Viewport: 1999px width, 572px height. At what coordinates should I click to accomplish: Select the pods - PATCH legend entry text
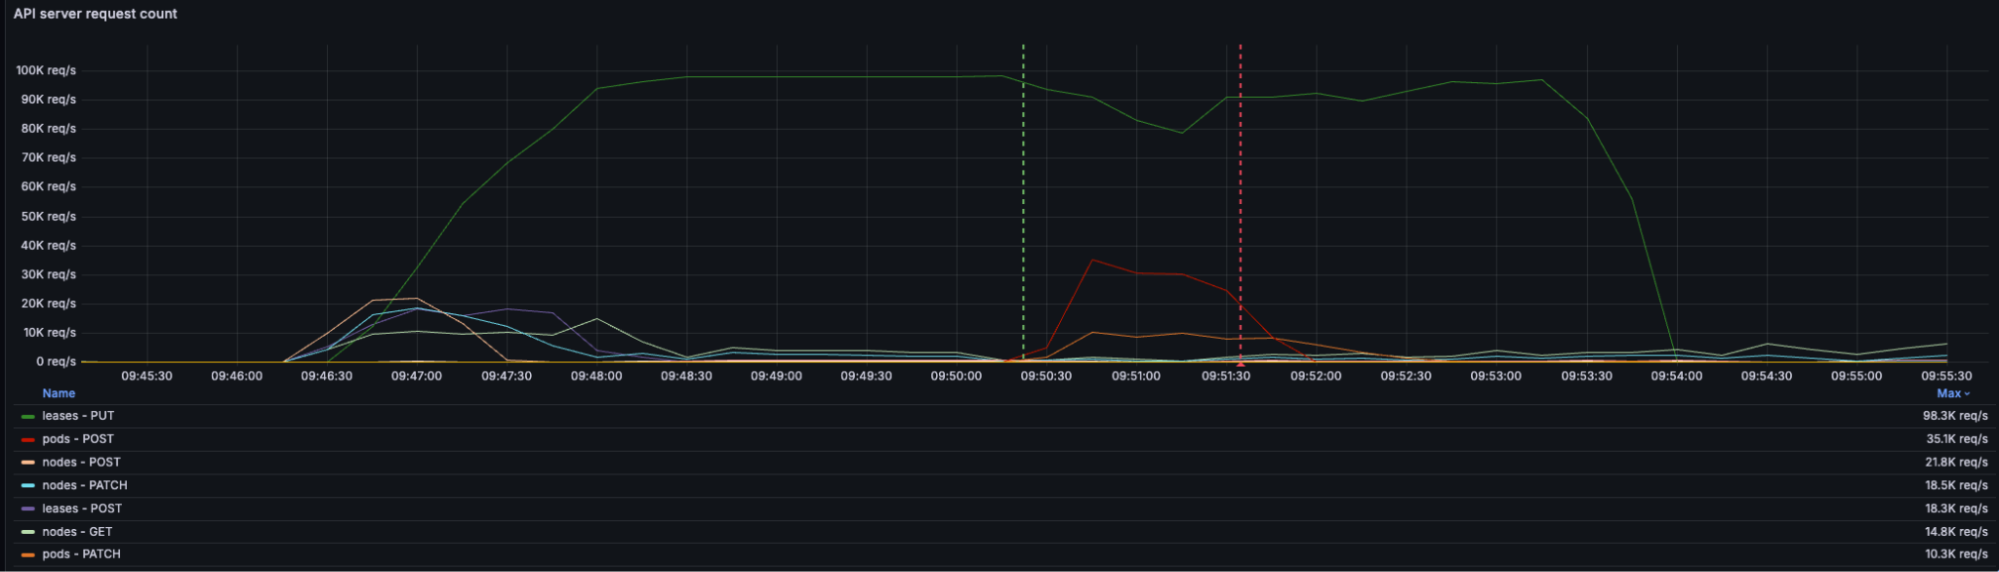click(81, 555)
